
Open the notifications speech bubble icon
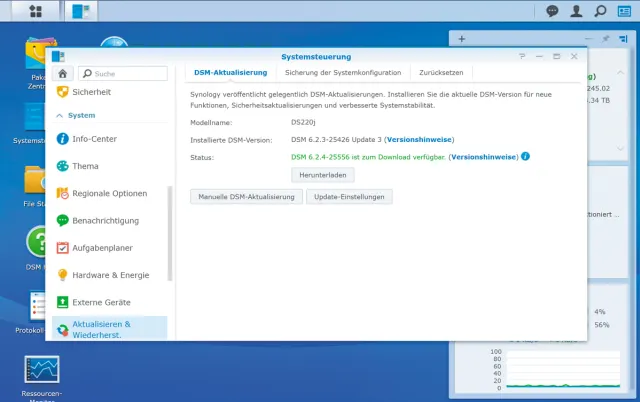click(553, 11)
